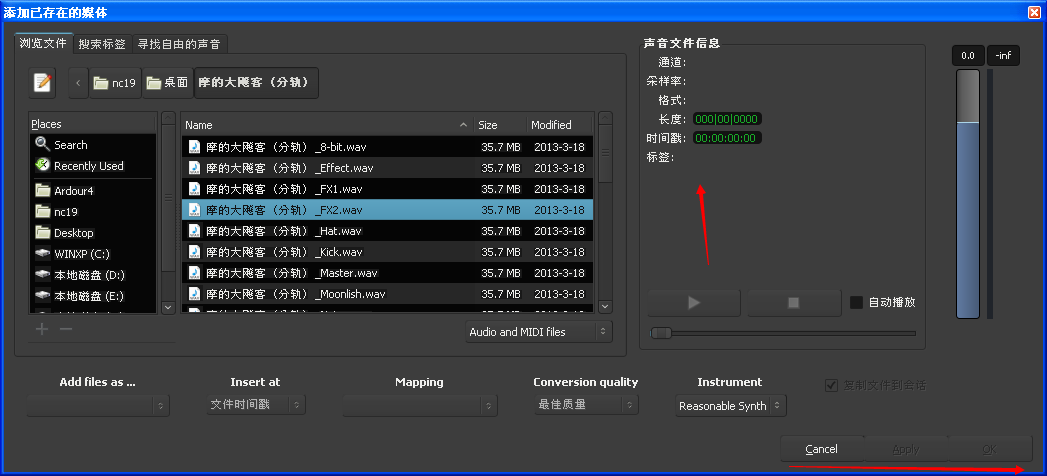Click the back arrow in path bar
This screenshot has height=476, width=1047.
click(79, 83)
